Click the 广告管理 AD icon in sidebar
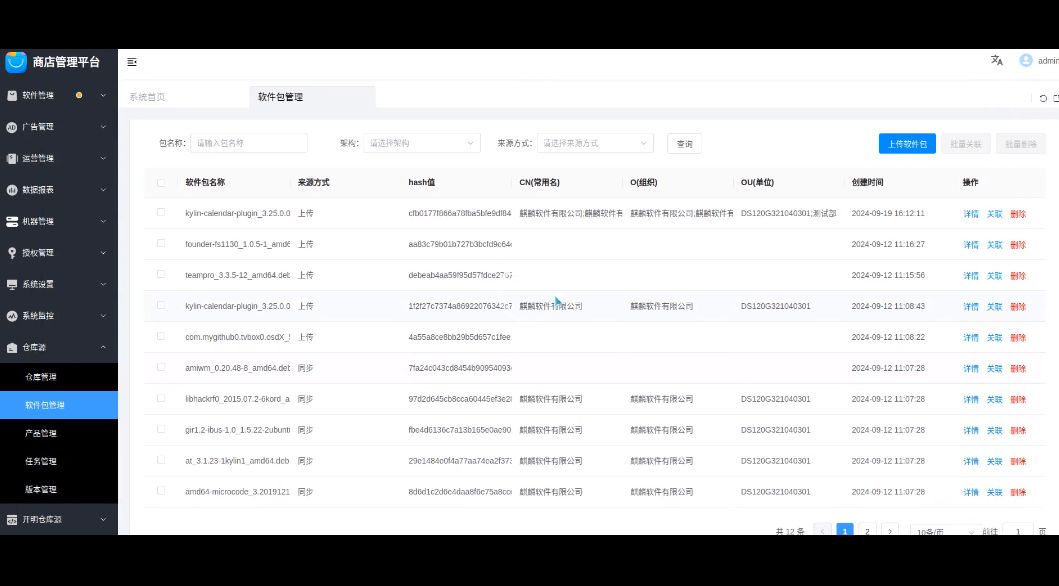 pyautogui.click(x=12, y=127)
